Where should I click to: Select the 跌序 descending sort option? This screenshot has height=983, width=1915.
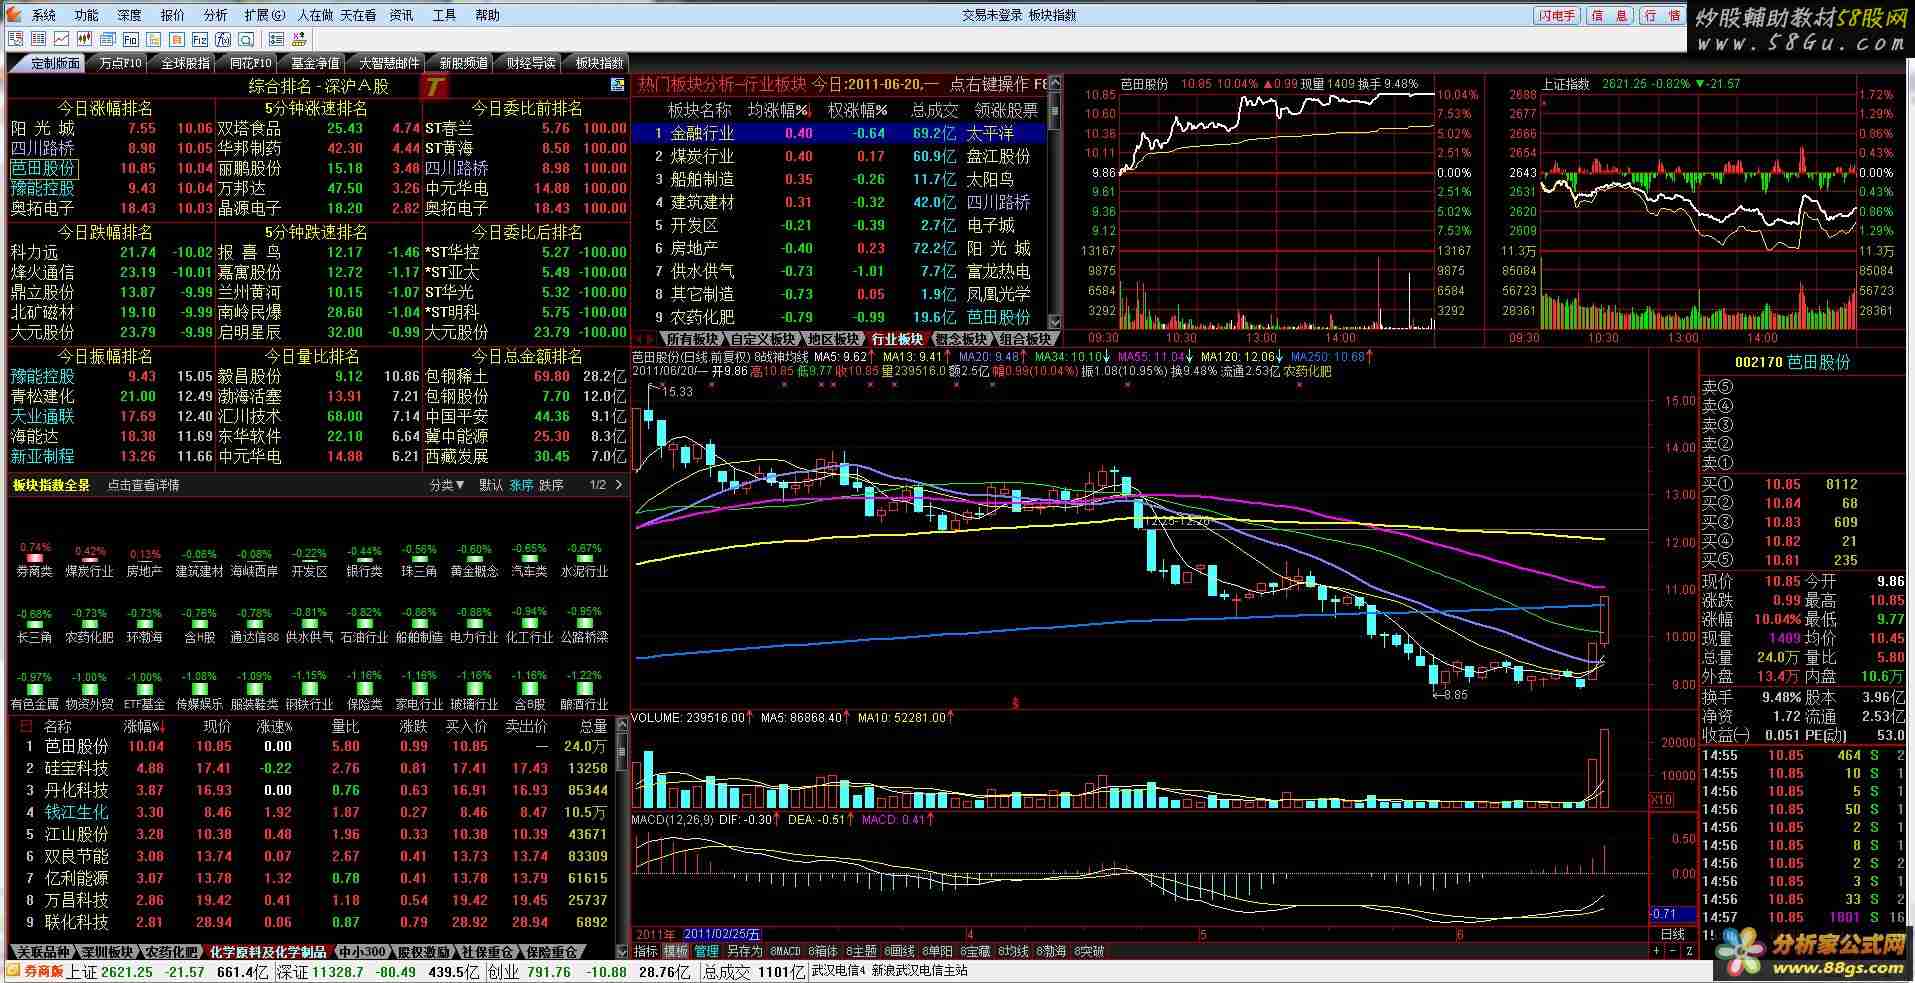(551, 485)
